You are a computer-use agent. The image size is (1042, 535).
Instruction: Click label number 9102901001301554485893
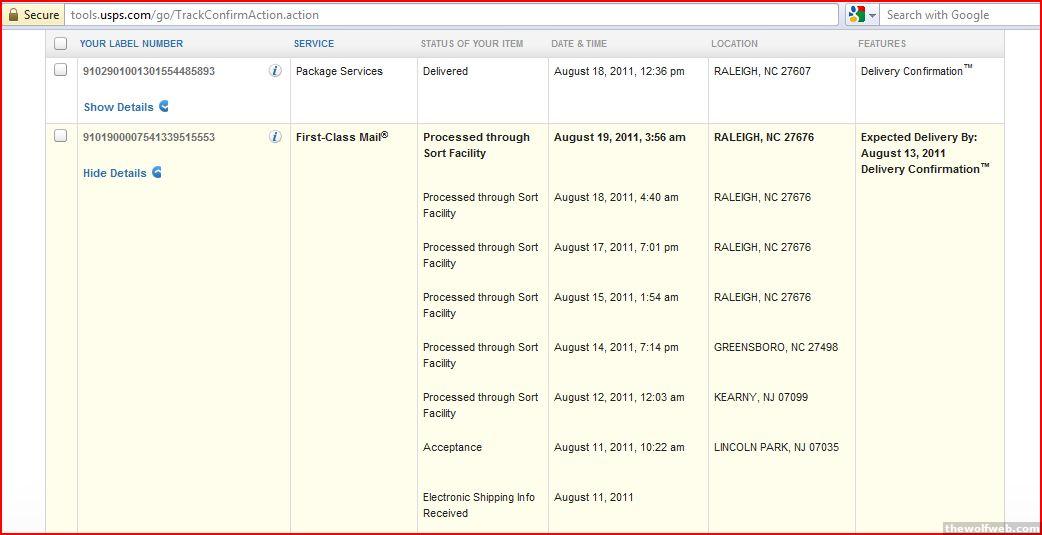[x=148, y=72]
